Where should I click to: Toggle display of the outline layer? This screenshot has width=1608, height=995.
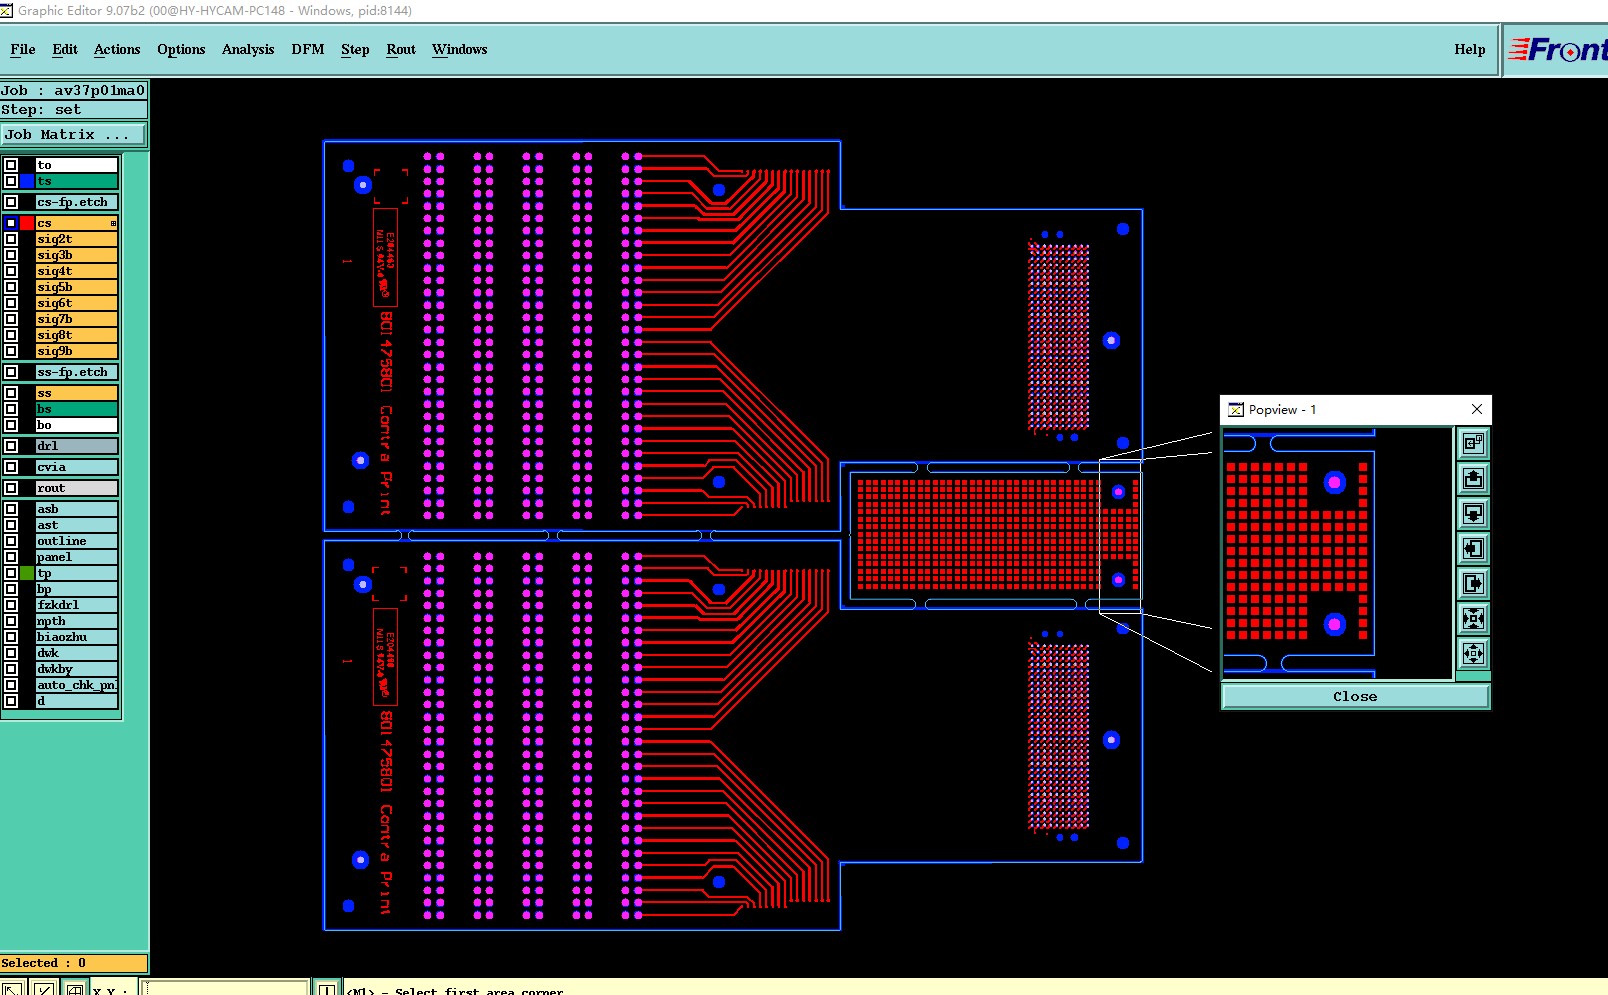tap(11, 541)
